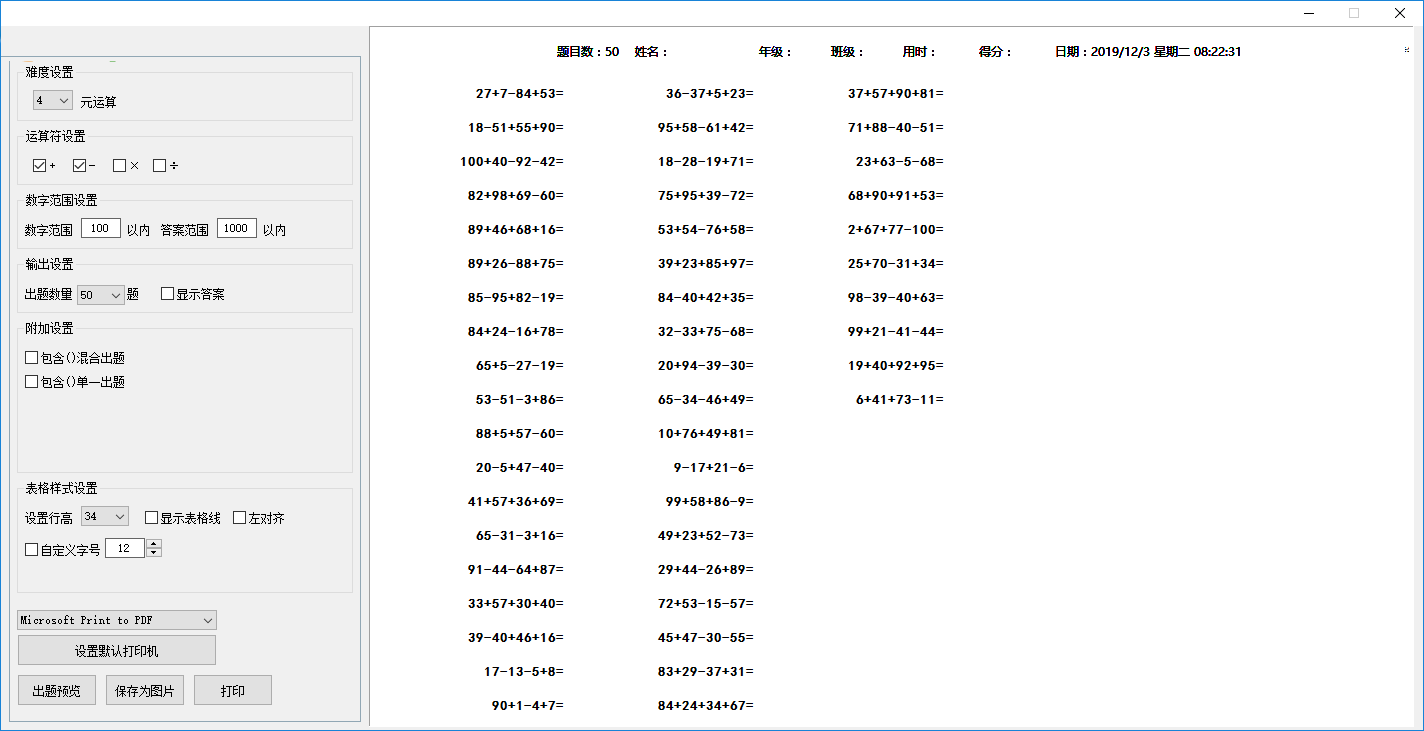
Task: Minimize the application window
Action: 1308,13
